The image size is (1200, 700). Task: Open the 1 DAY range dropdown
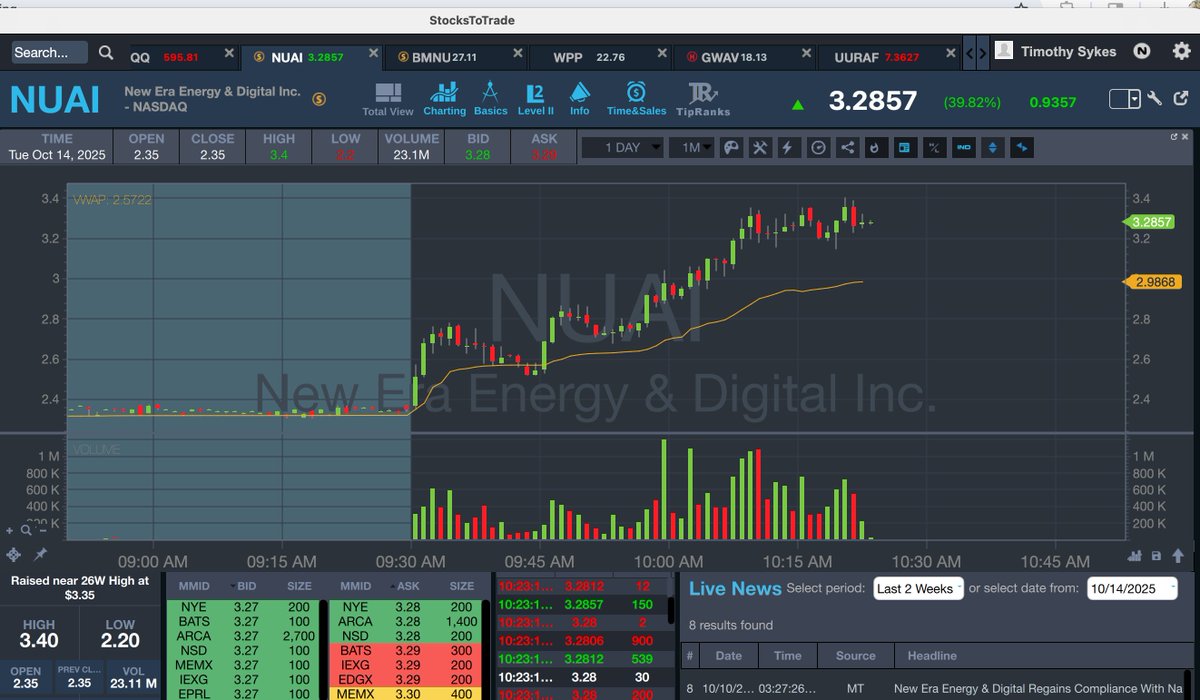pyautogui.click(x=621, y=148)
